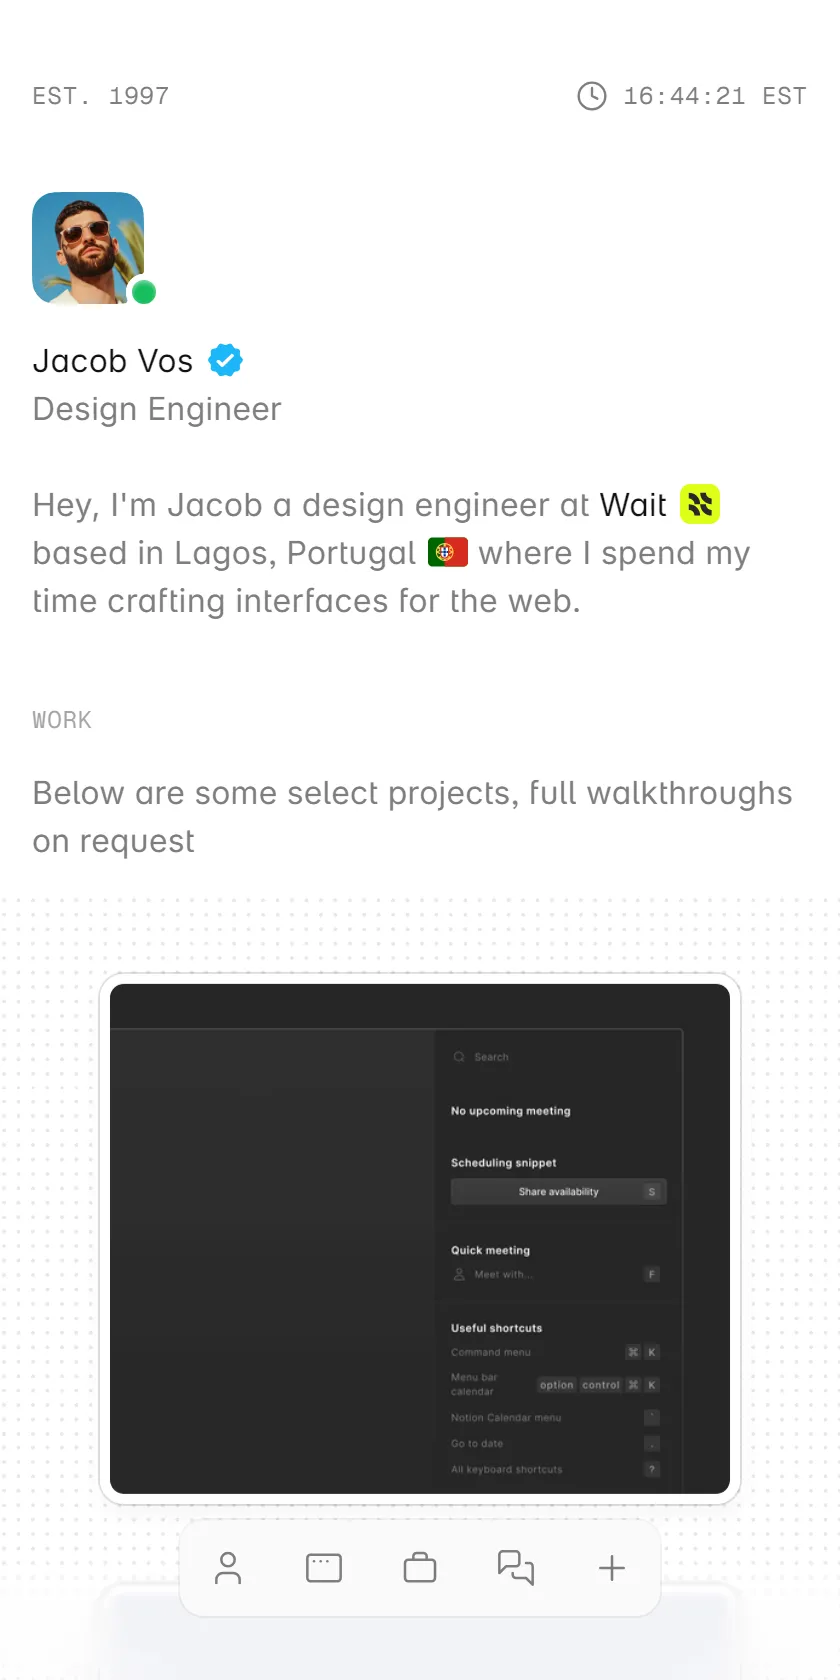Click the green online status dot
The image size is (840, 1680).
click(144, 292)
